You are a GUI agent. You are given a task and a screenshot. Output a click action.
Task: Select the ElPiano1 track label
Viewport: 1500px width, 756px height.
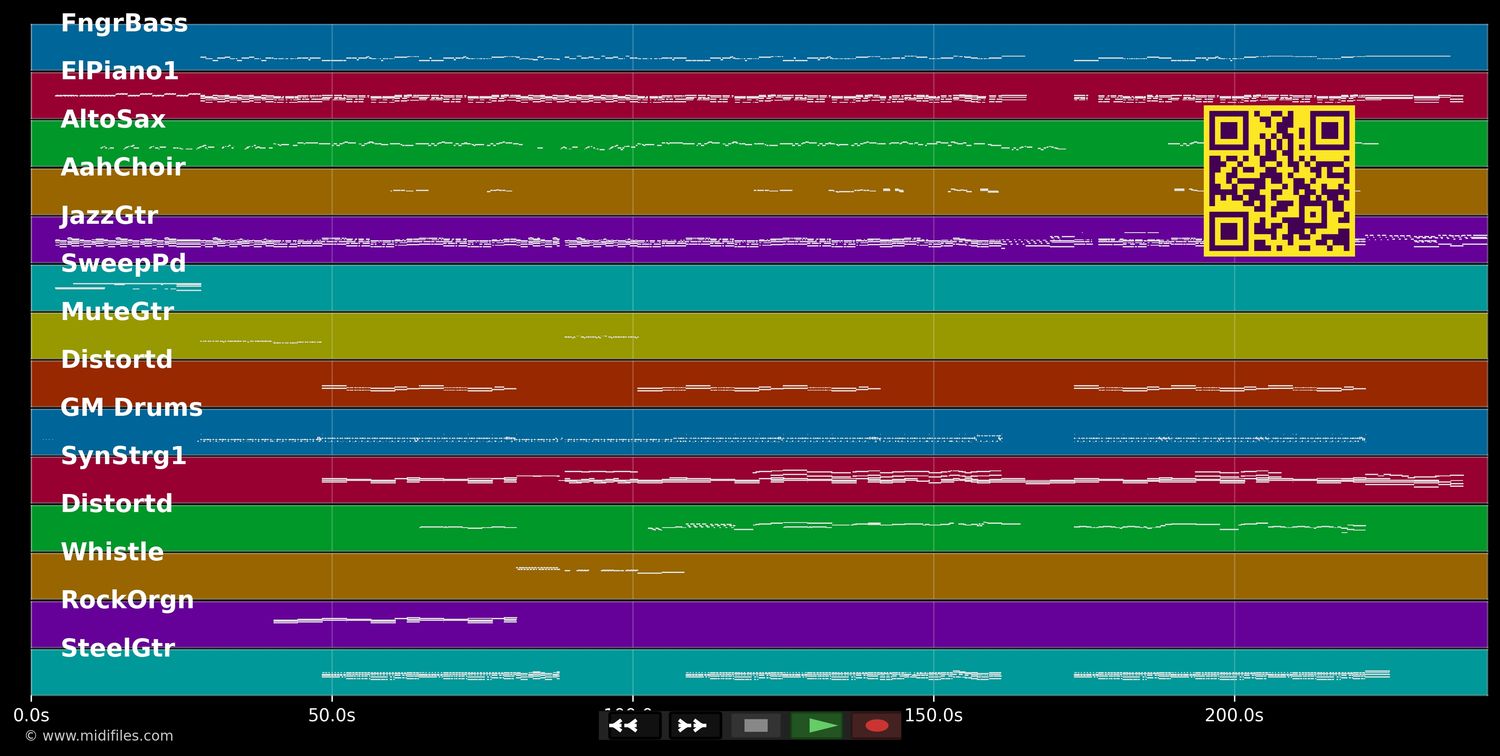click(x=119, y=72)
